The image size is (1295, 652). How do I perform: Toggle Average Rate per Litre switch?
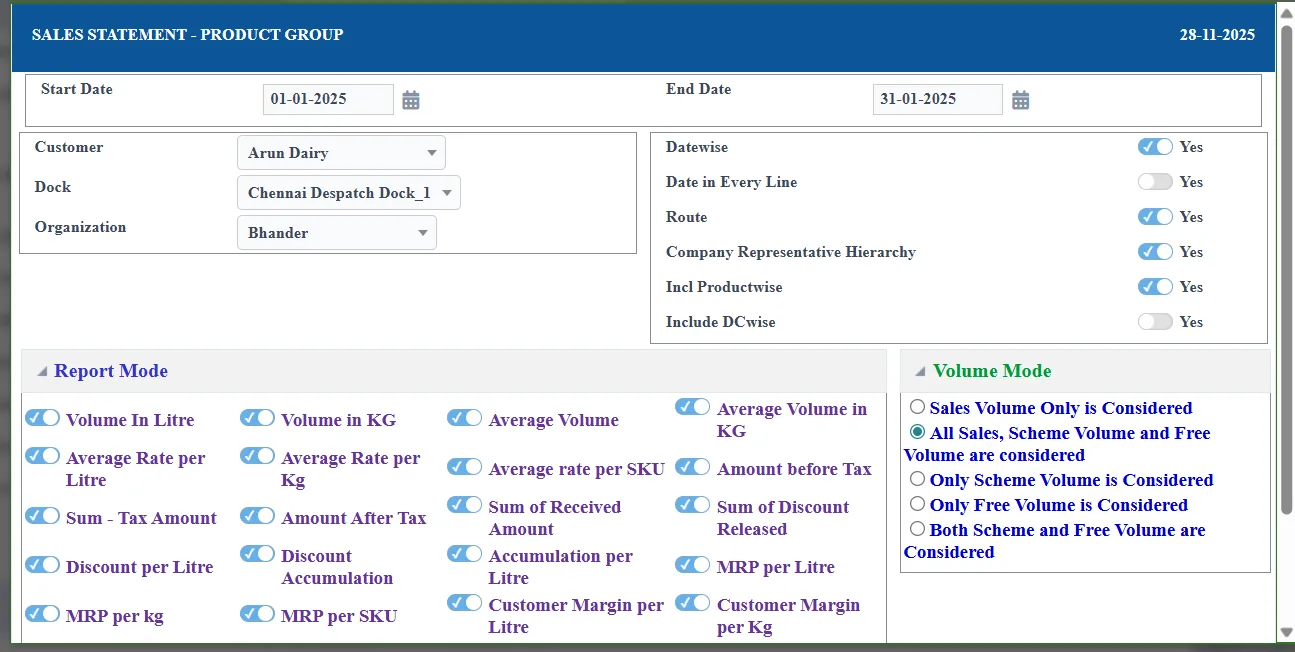click(x=43, y=456)
